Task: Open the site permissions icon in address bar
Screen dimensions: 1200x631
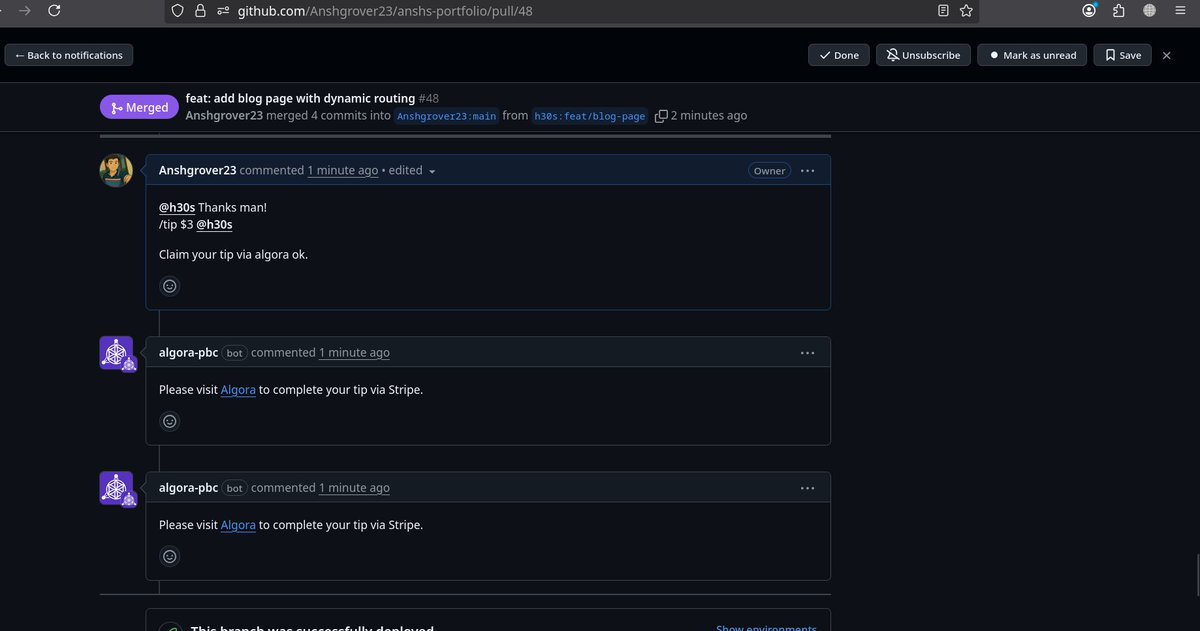Action: coord(222,10)
